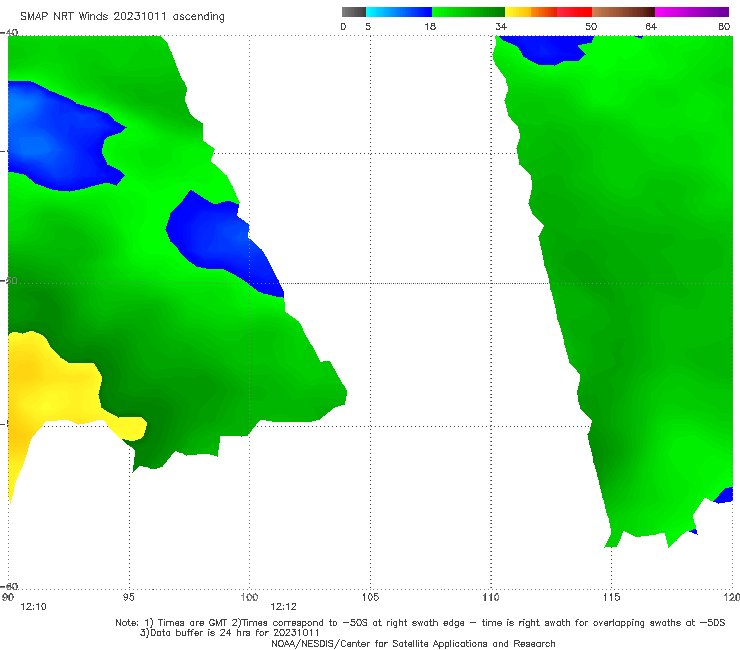740x650 pixels.
Task: Click the longitude axis label '95'
Action: click(128, 597)
